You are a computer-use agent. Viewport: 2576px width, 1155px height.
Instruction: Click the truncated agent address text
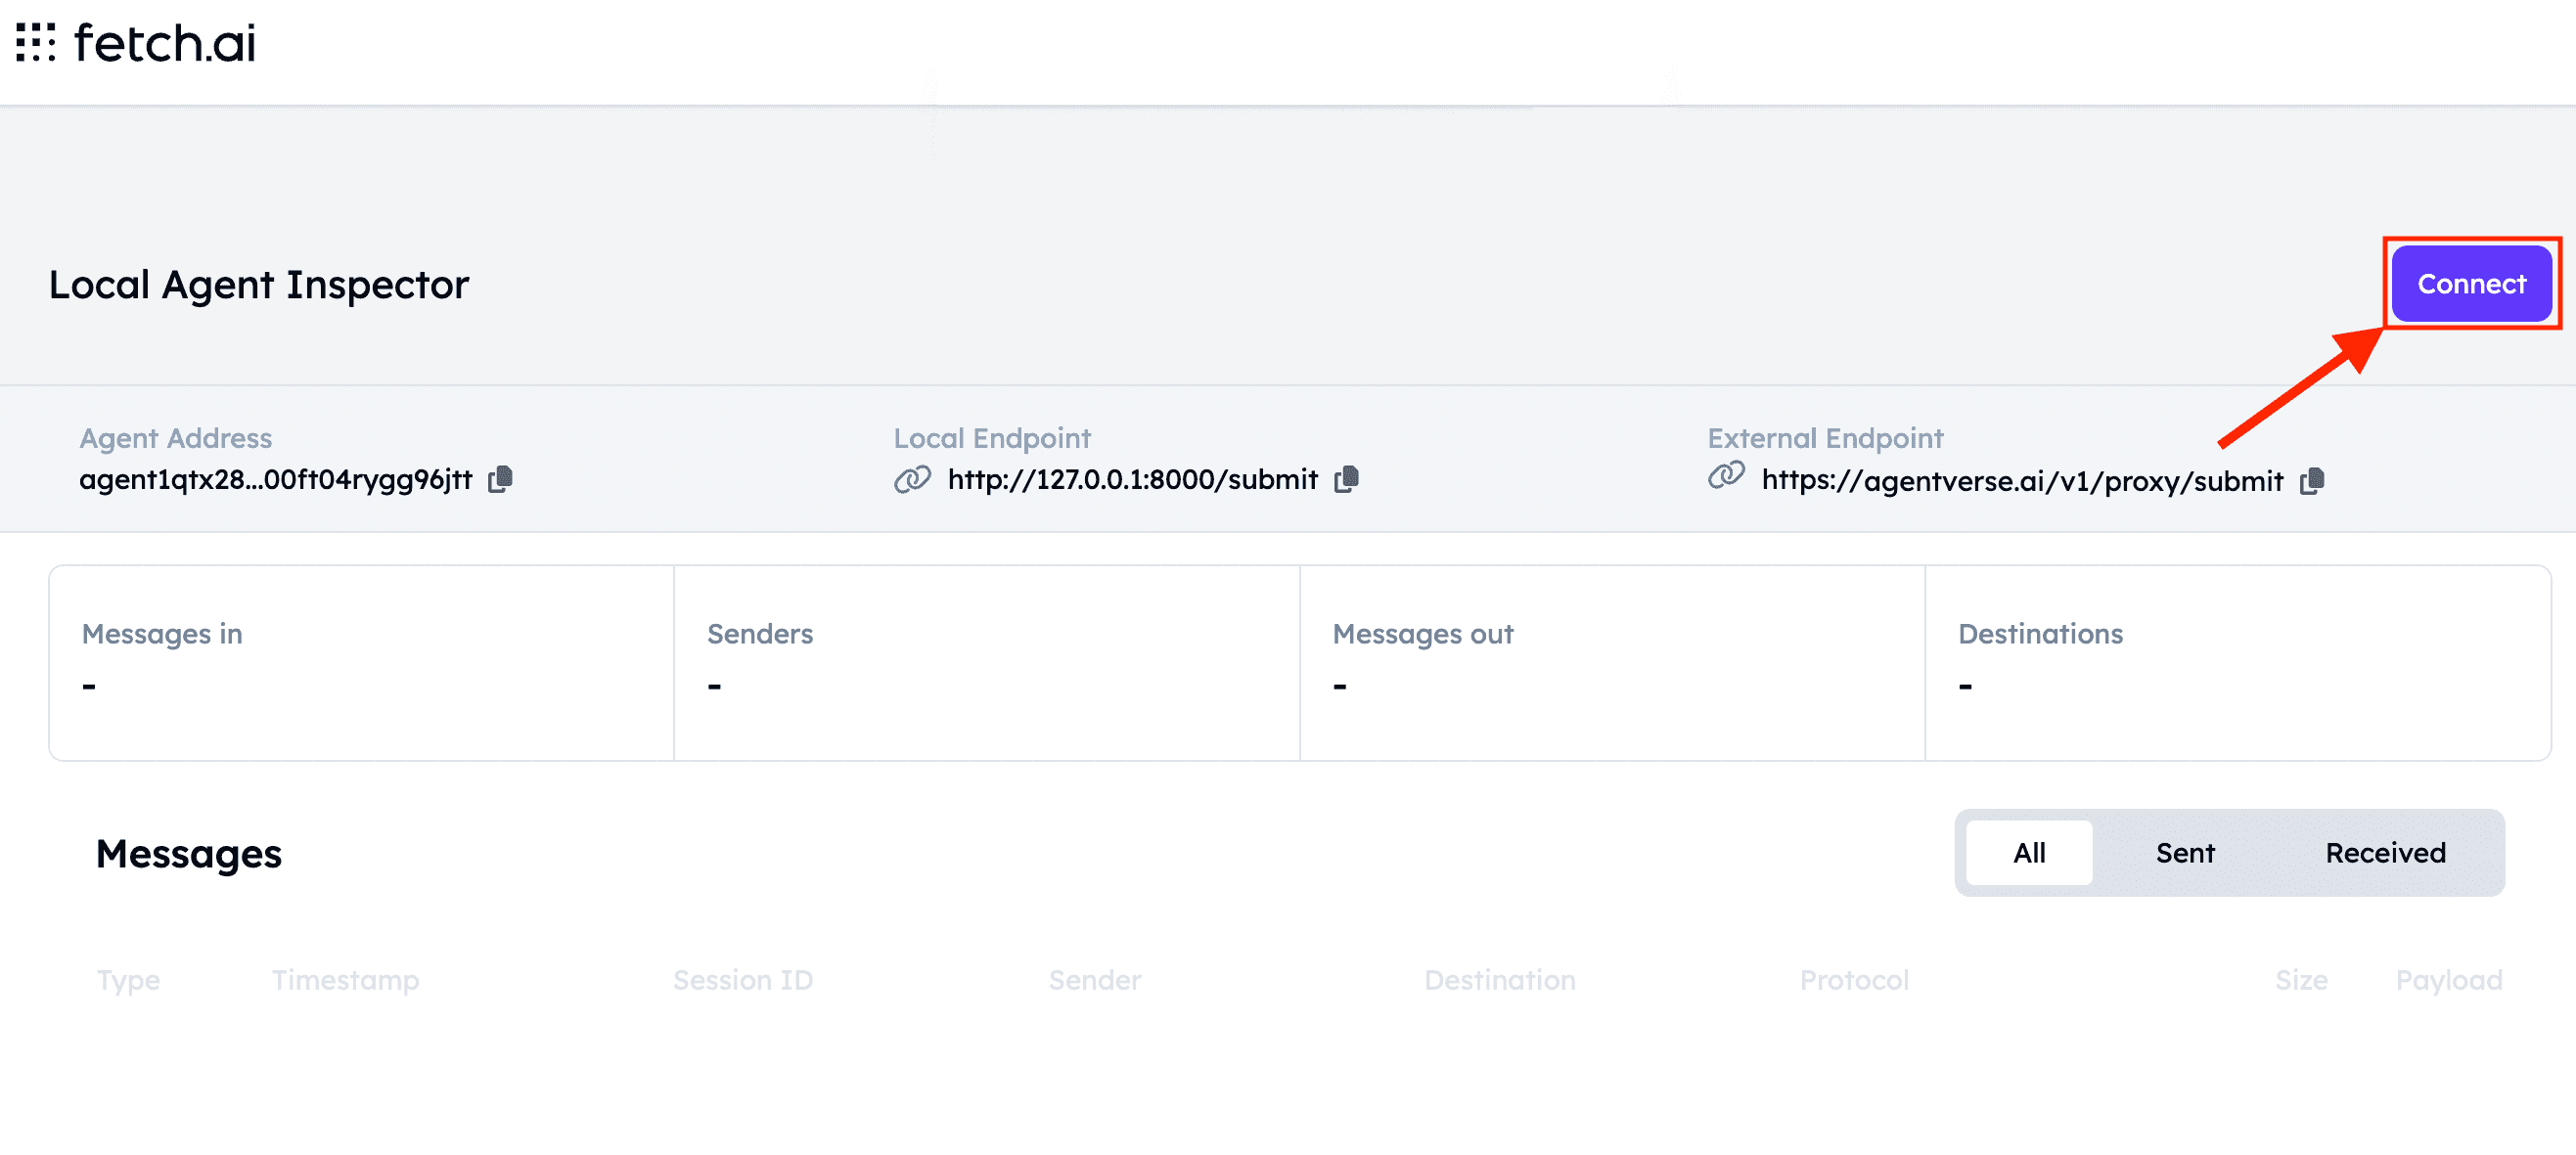pos(275,480)
